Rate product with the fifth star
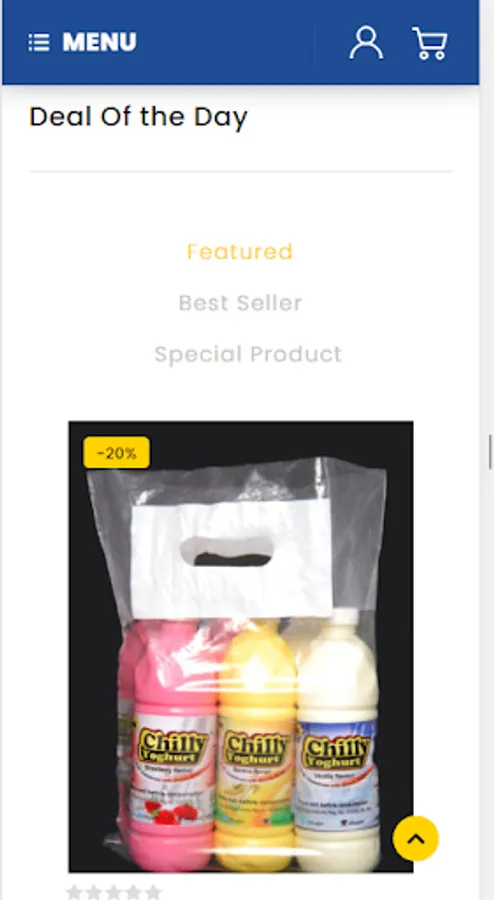 pyautogui.click(x=153, y=892)
